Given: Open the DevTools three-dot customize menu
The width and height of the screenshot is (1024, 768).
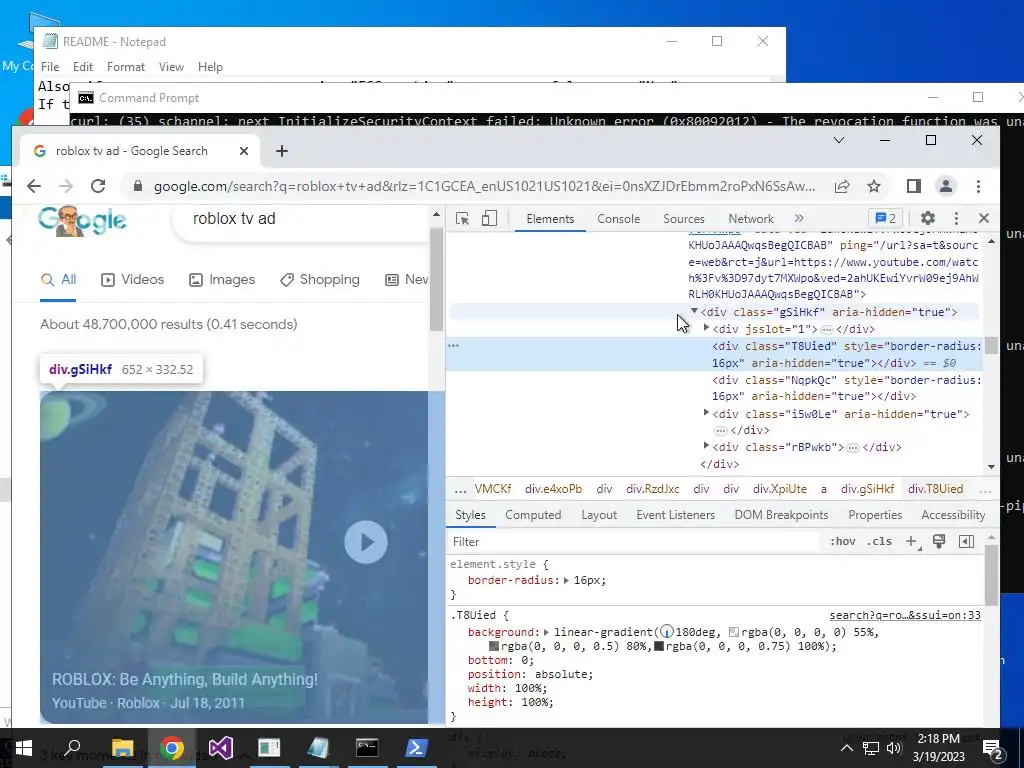Looking at the screenshot, I should click(x=956, y=219).
